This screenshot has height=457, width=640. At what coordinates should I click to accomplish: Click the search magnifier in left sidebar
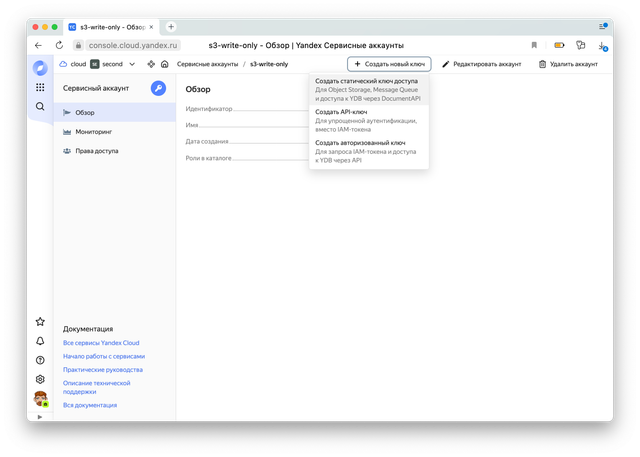40,106
